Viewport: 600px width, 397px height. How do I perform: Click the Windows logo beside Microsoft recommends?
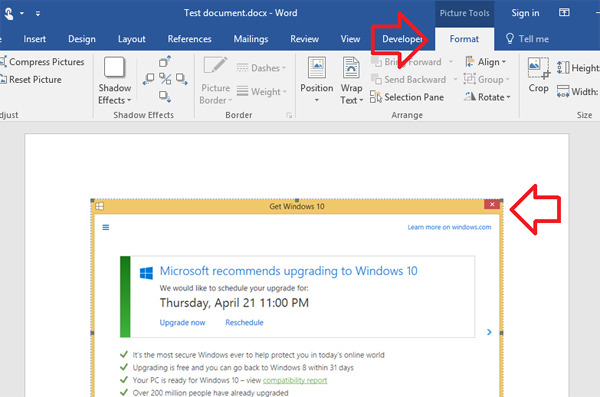[146, 273]
